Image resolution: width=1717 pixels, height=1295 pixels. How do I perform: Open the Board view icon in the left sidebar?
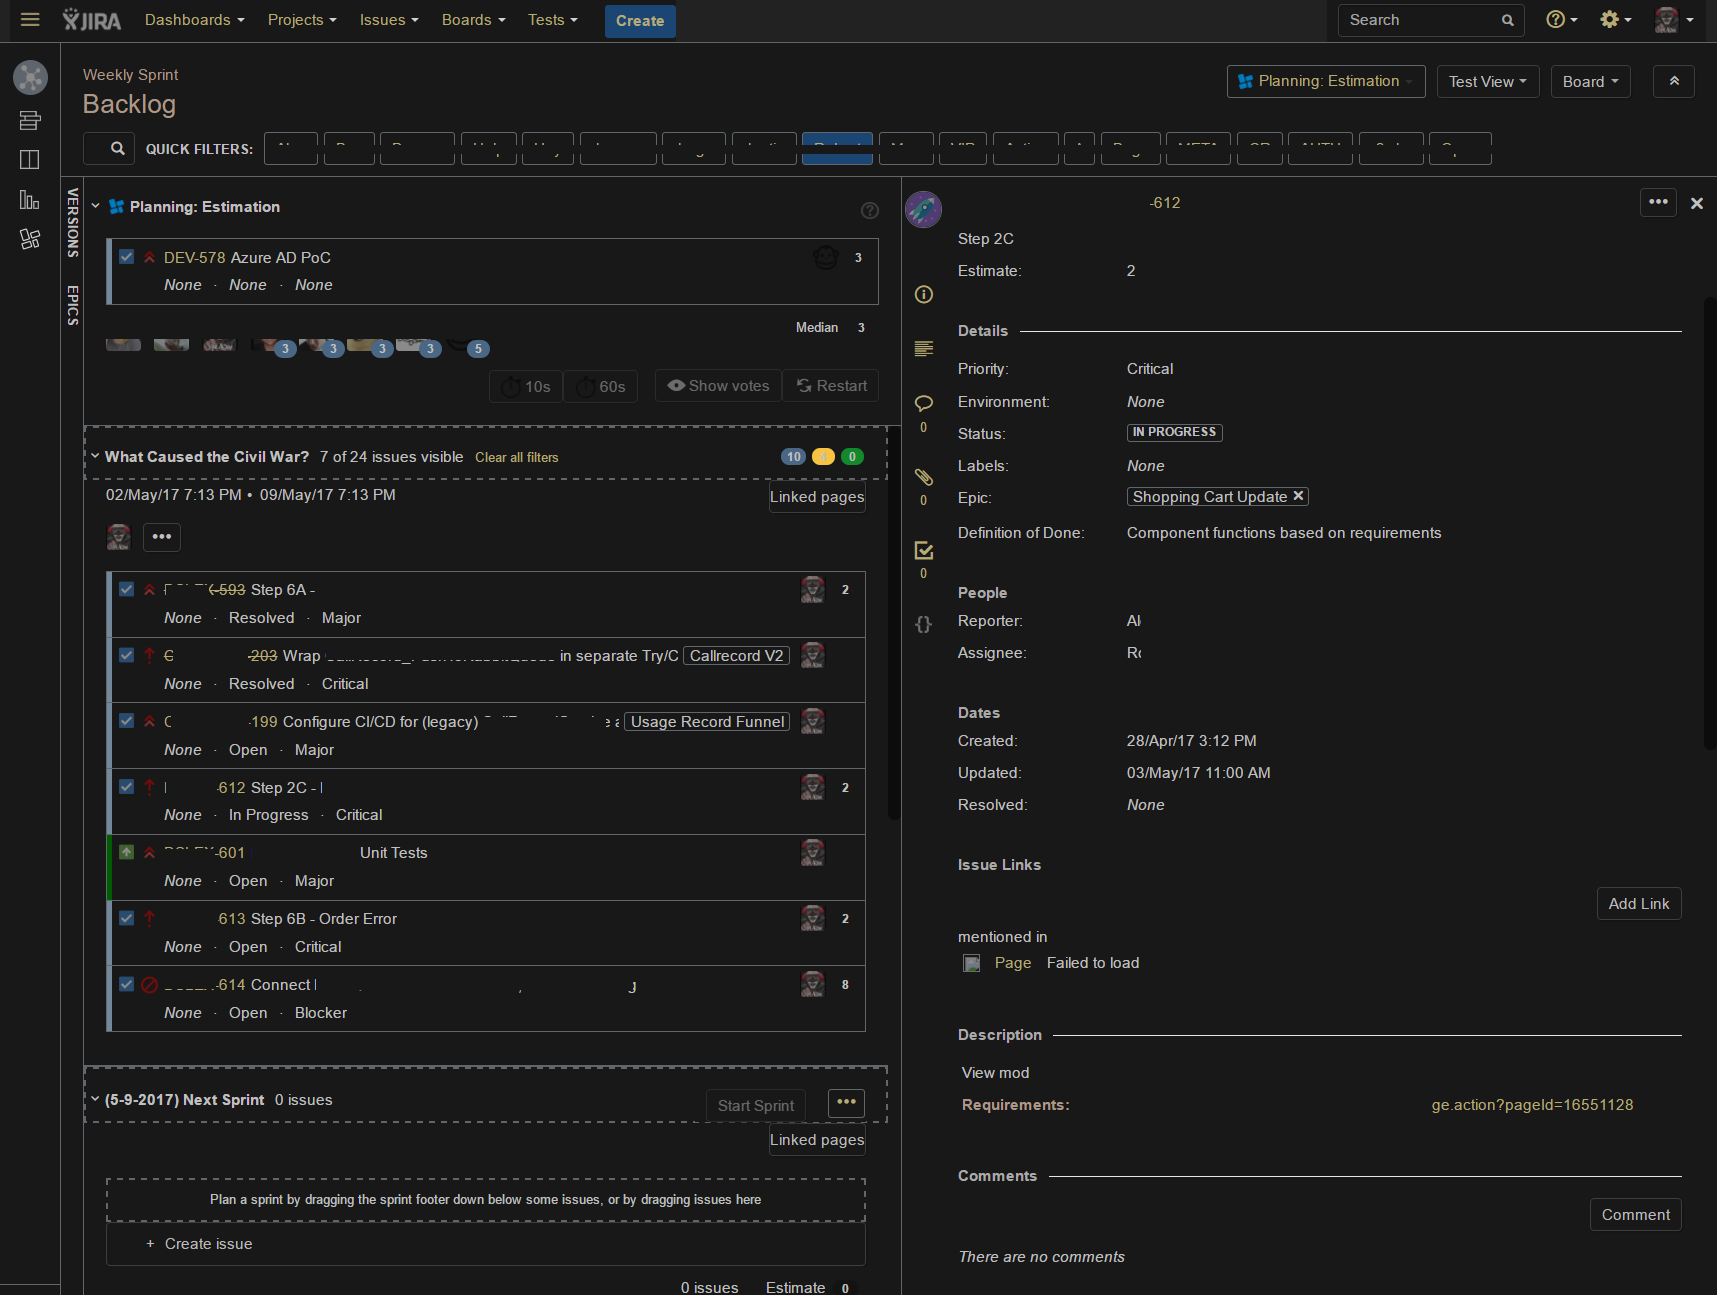pyautogui.click(x=30, y=160)
